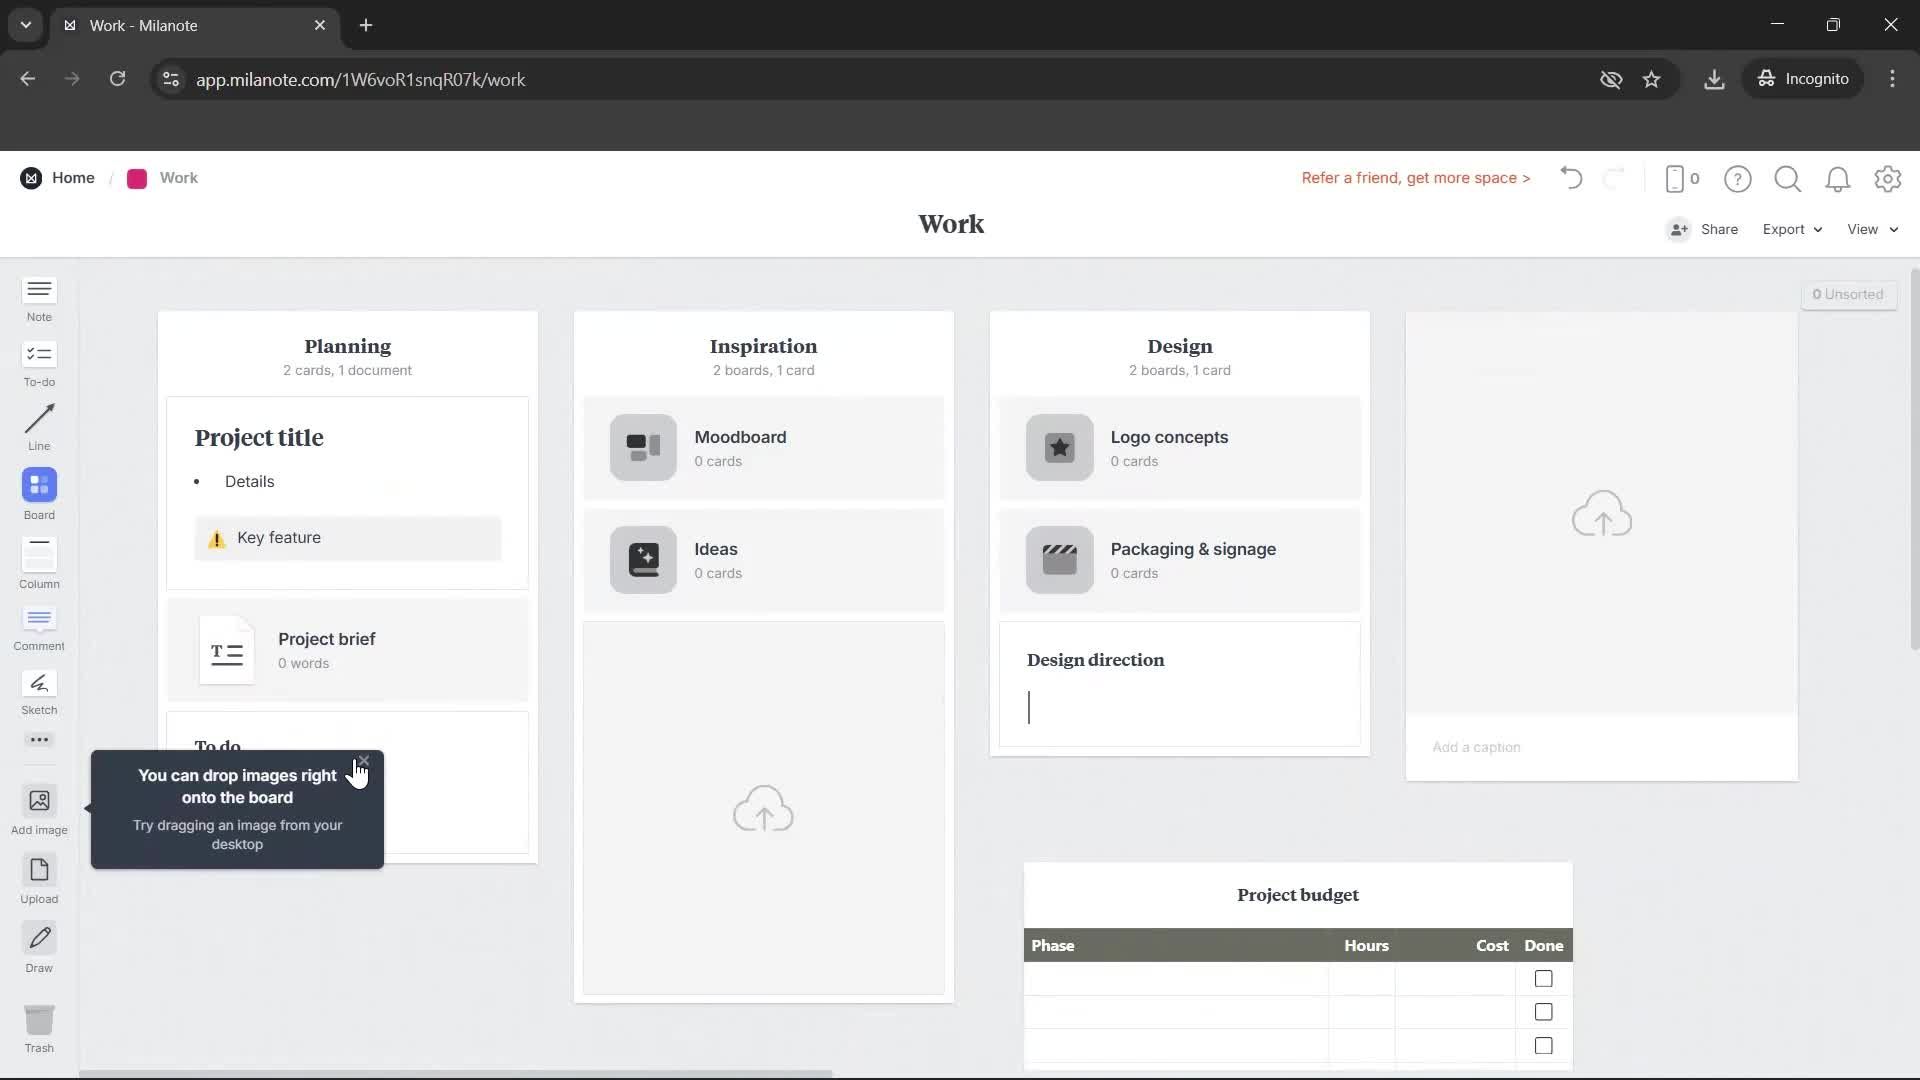Open workspace settings gear
The image size is (1920, 1080).
[x=1888, y=178]
